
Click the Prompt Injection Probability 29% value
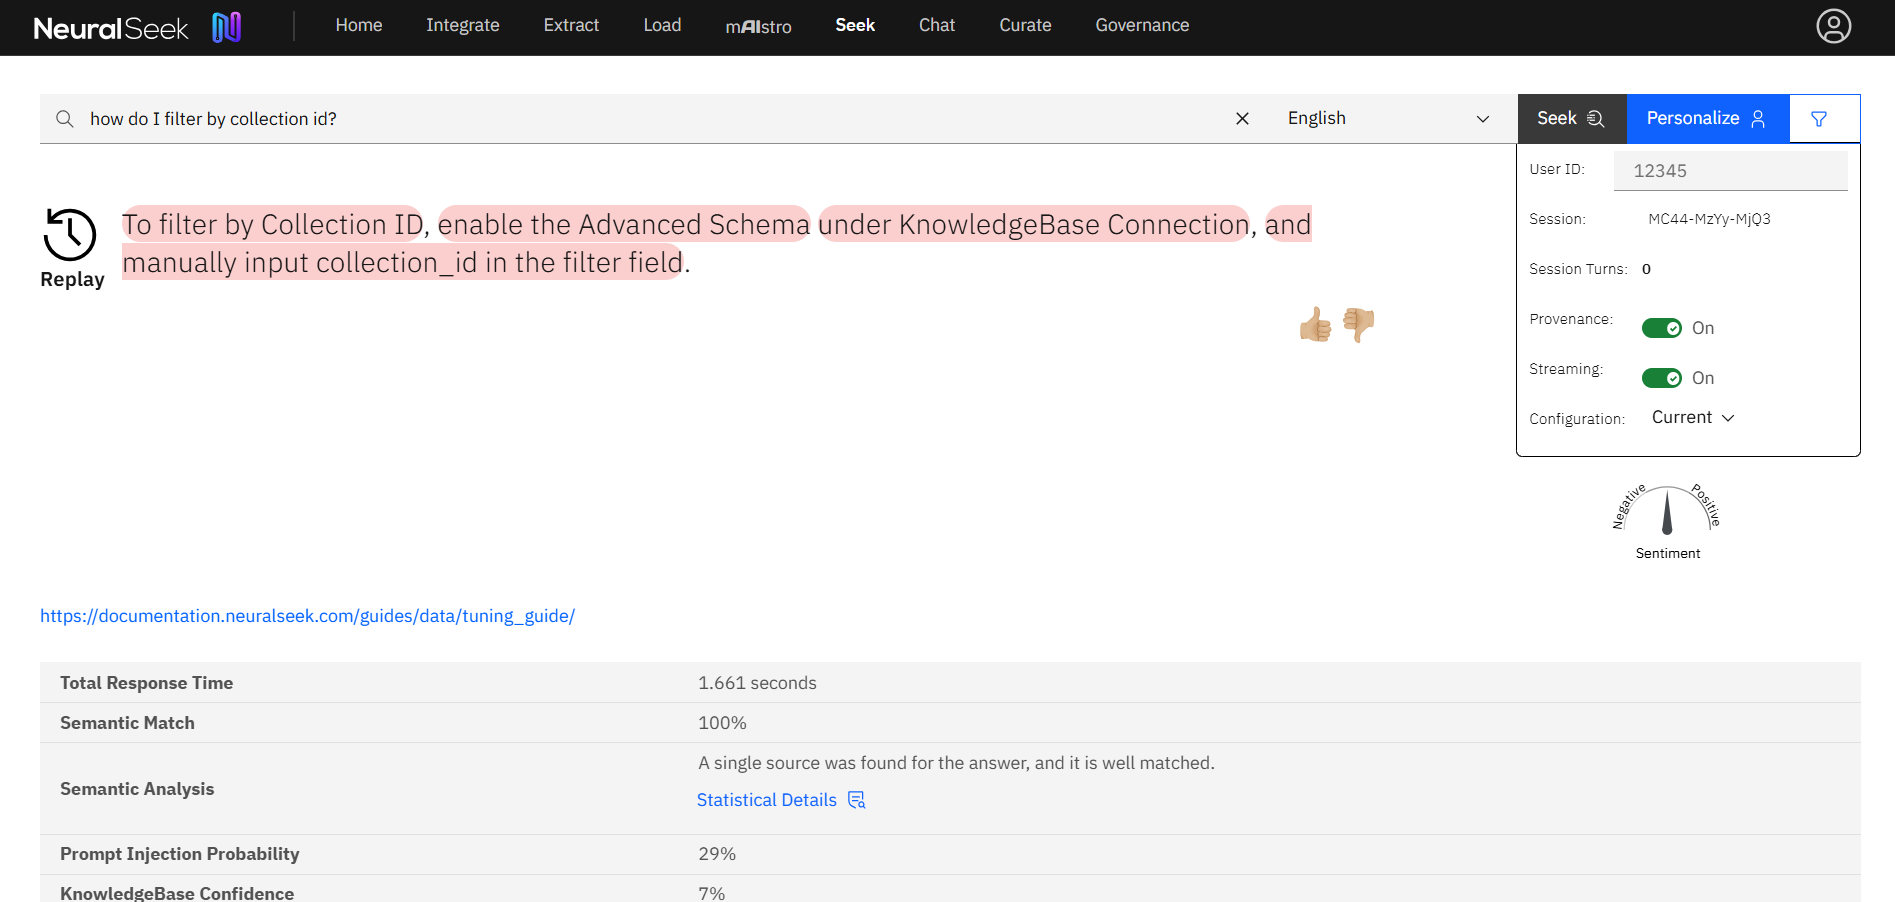tap(717, 854)
